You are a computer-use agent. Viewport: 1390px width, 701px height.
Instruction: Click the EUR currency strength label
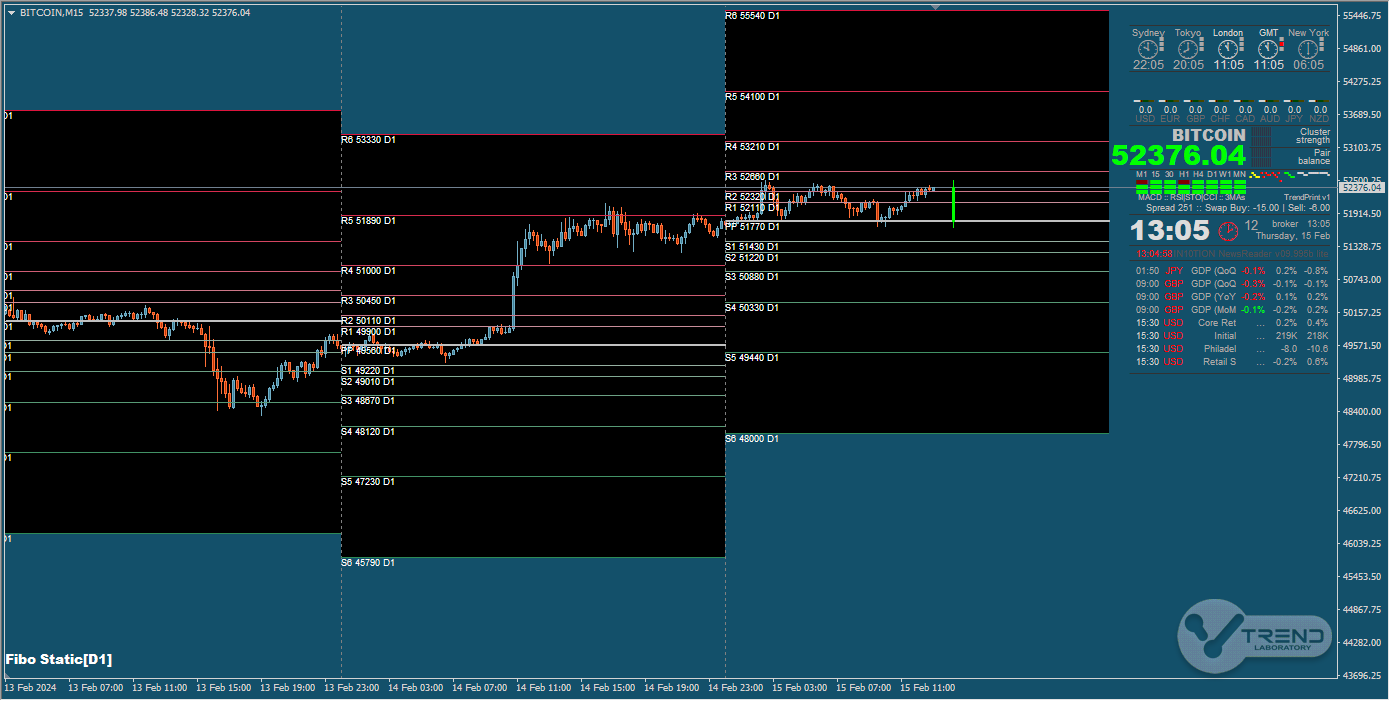(x=1170, y=119)
